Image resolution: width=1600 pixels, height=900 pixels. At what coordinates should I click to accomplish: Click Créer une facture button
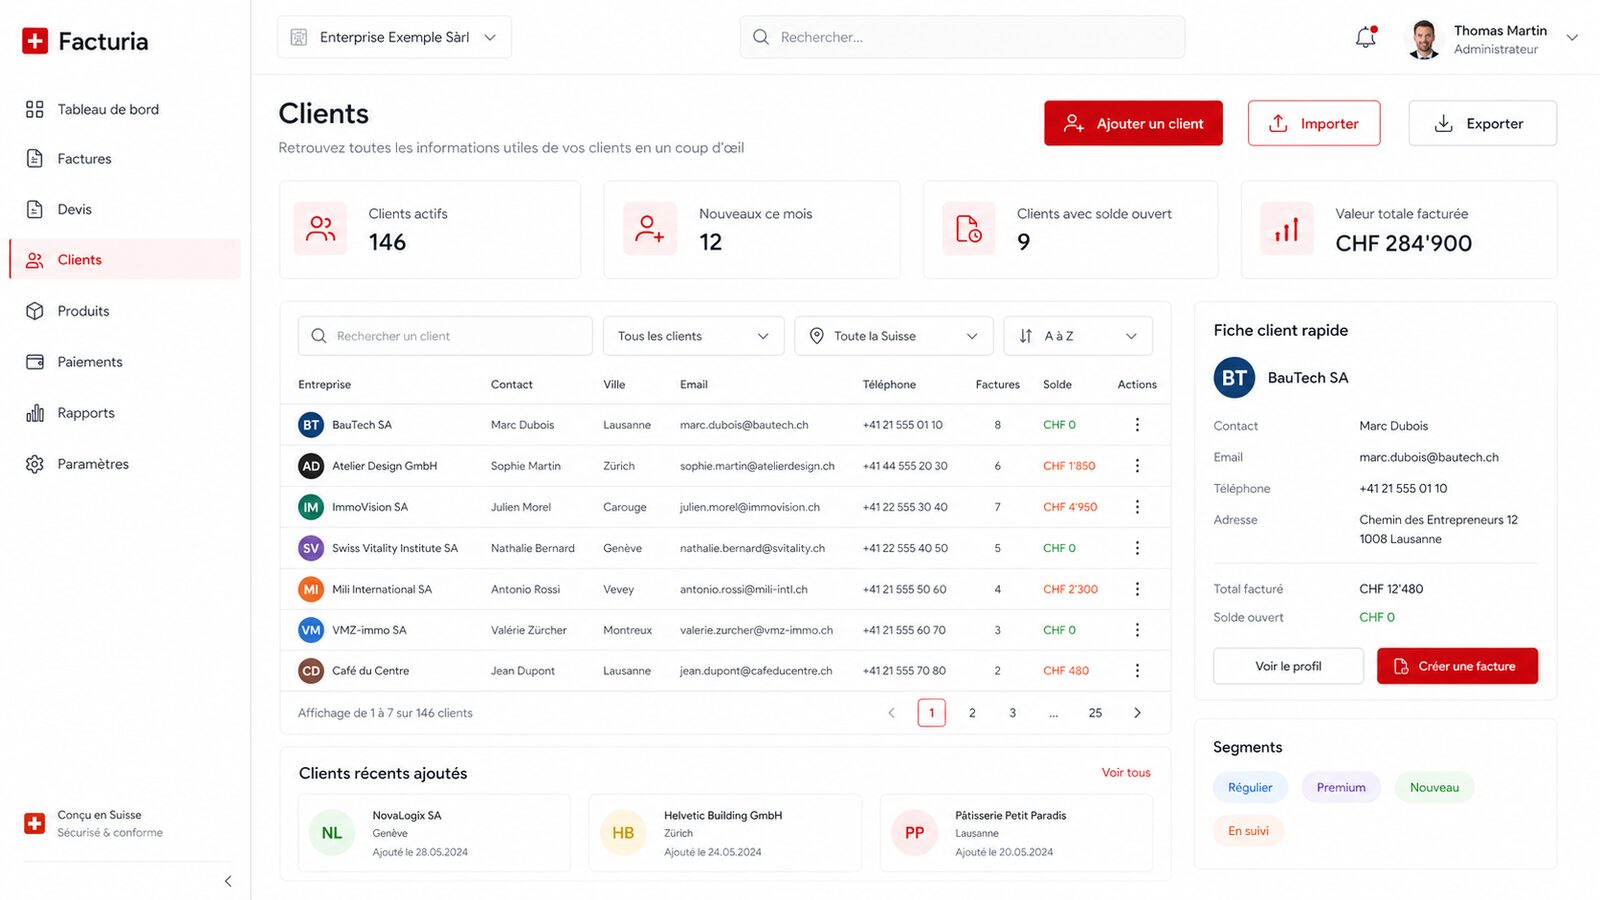[x=1457, y=666]
